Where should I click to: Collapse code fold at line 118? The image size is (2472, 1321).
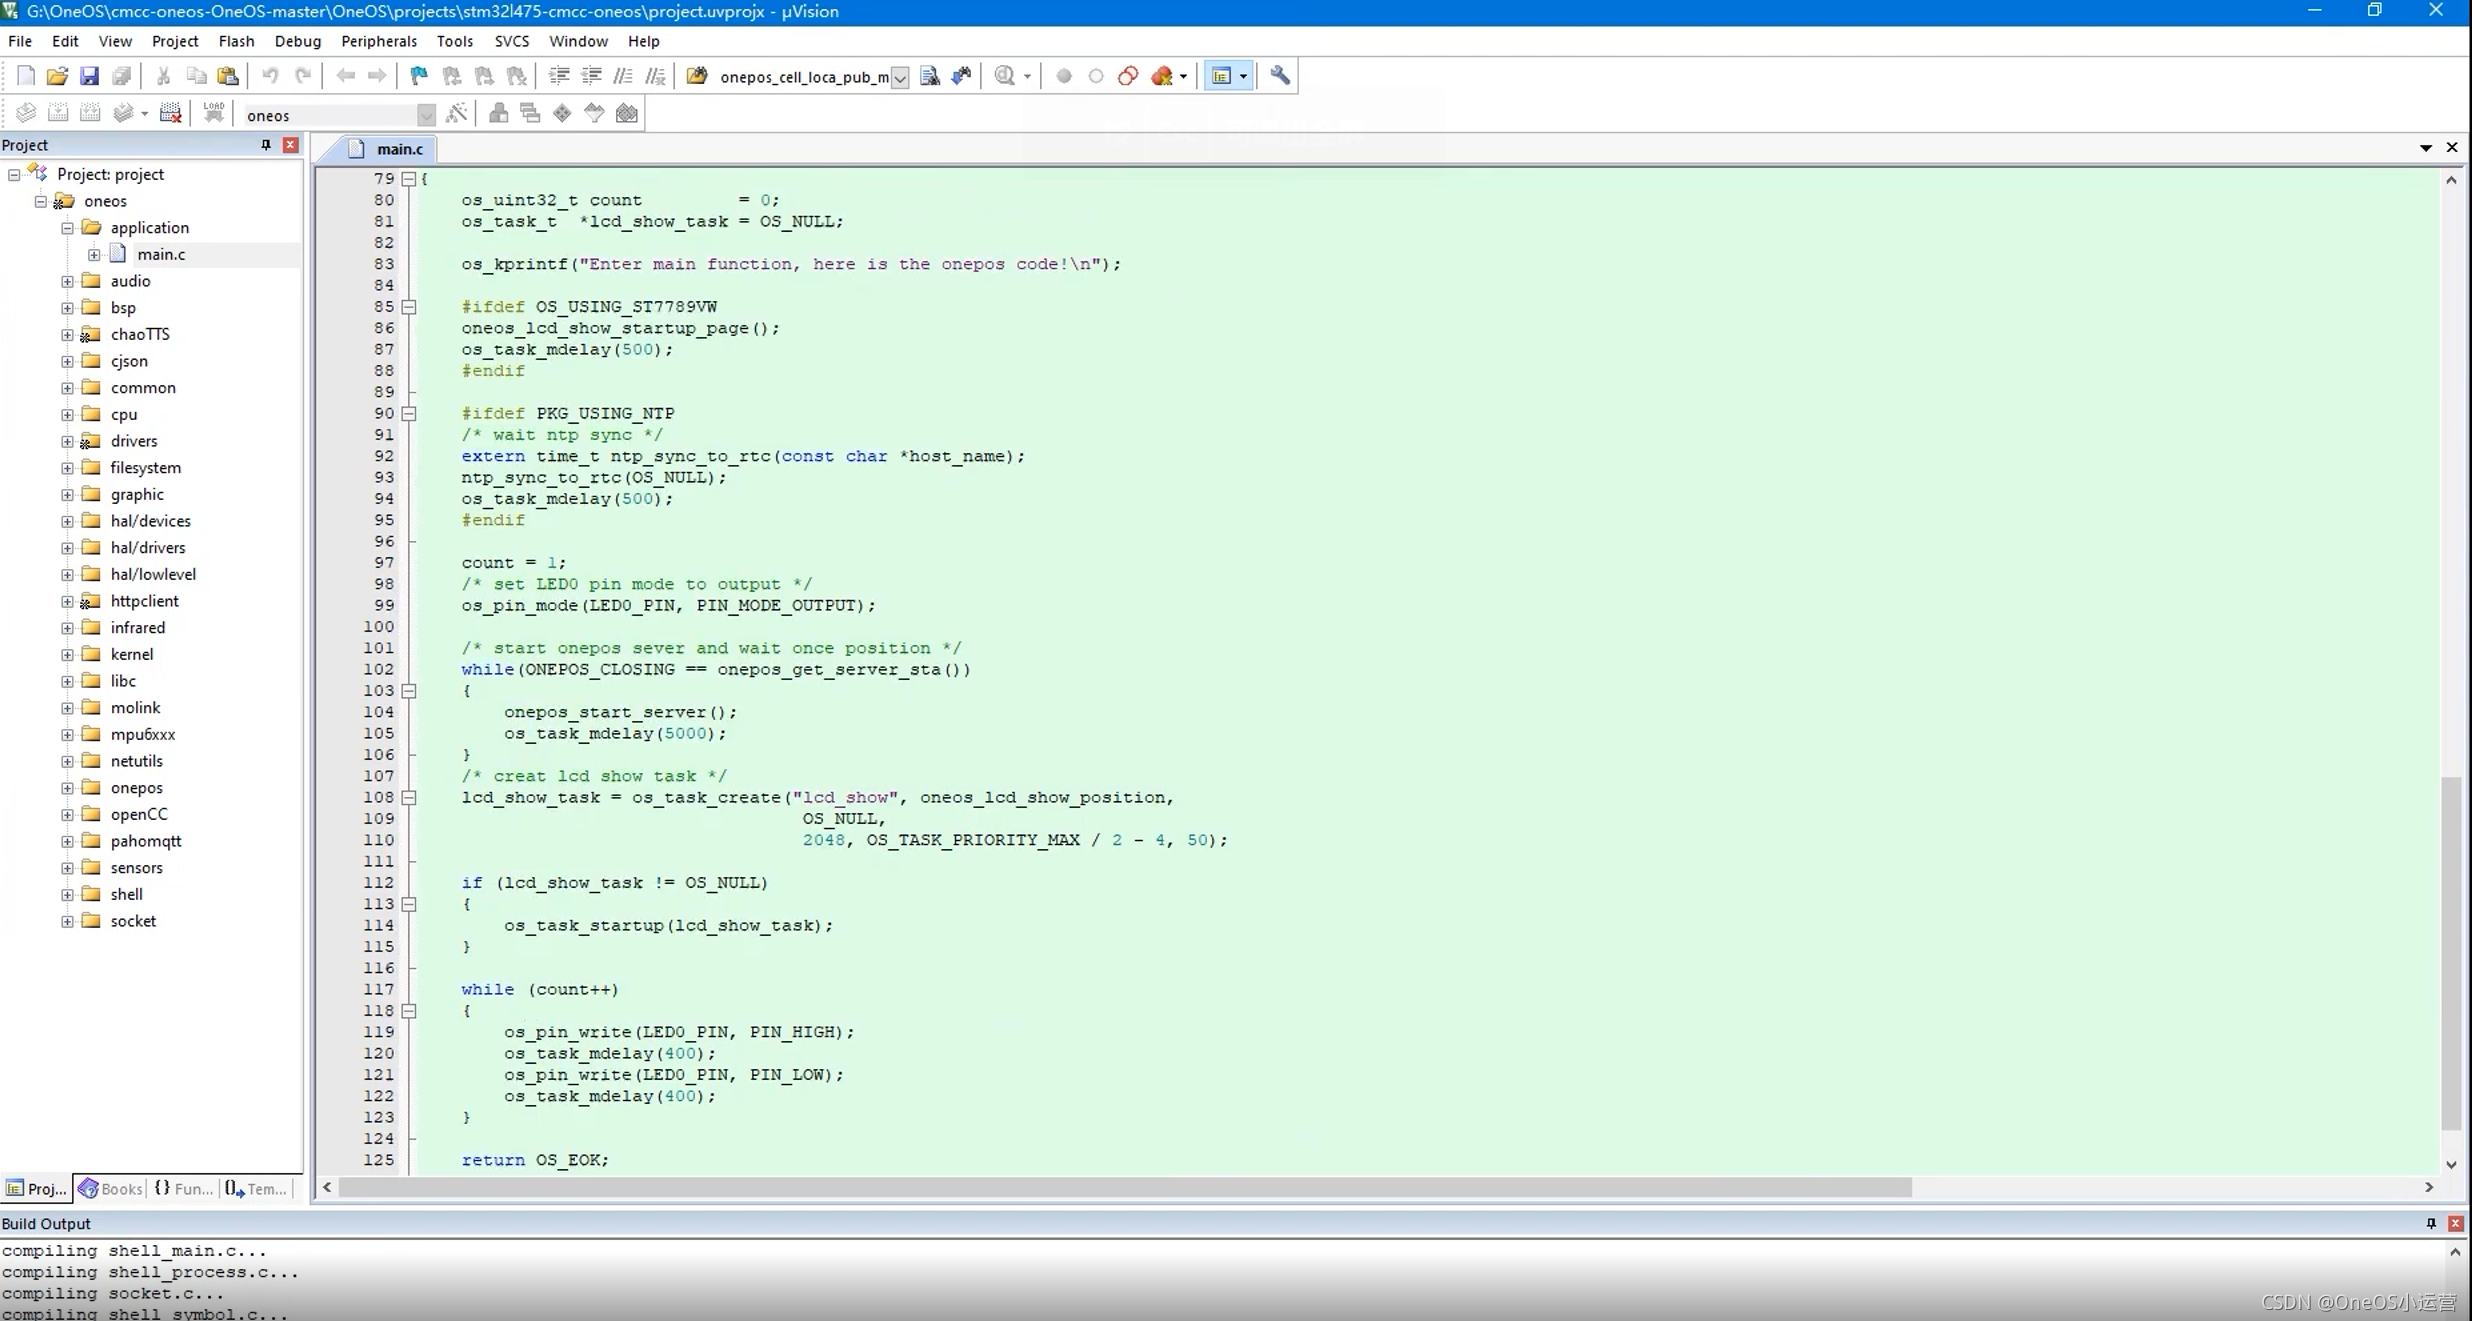[409, 1011]
